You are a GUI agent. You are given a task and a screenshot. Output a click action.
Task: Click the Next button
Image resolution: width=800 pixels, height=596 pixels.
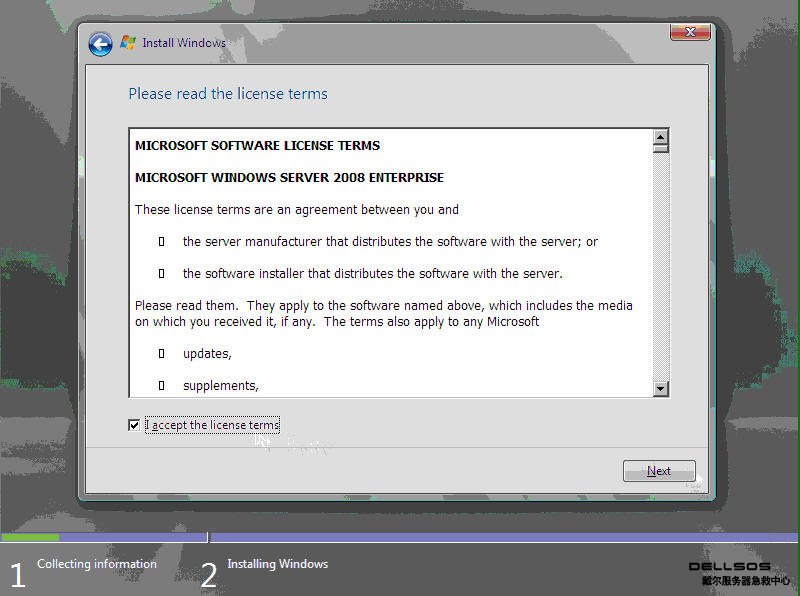pyautogui.click(x=659, y=471)
